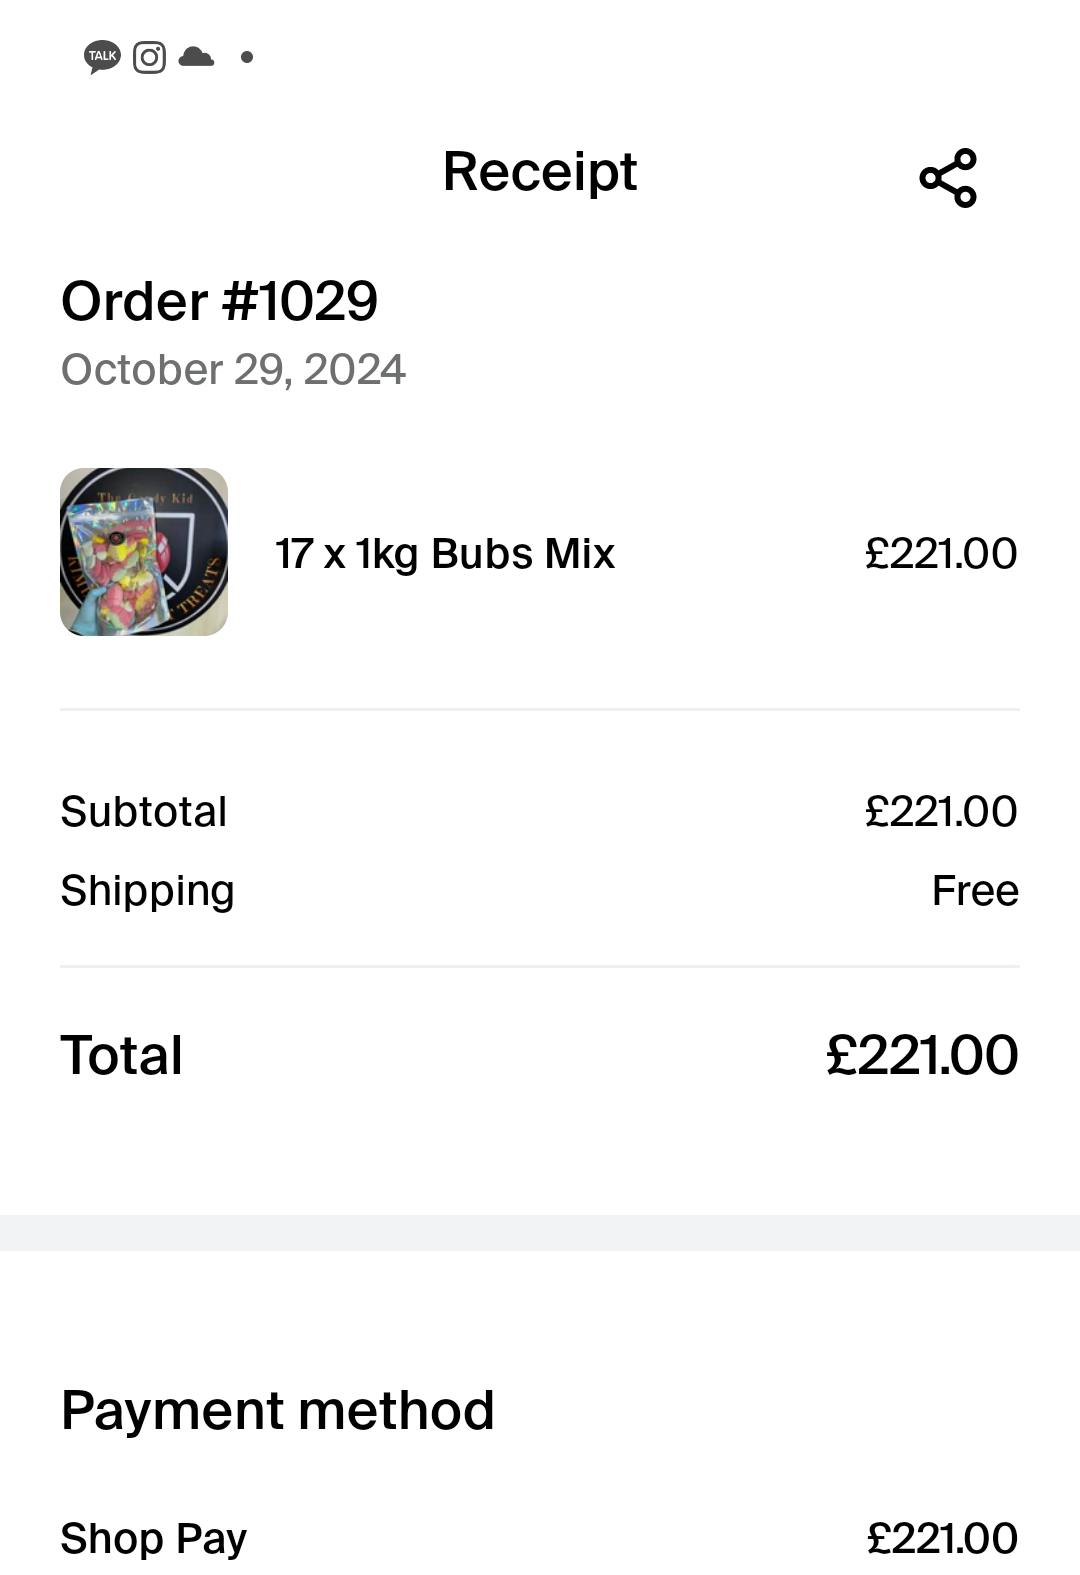
Task: Tap the item price £221.00 beside Bubs Mix
Action: pyautogui.click(x=941, y=553)
